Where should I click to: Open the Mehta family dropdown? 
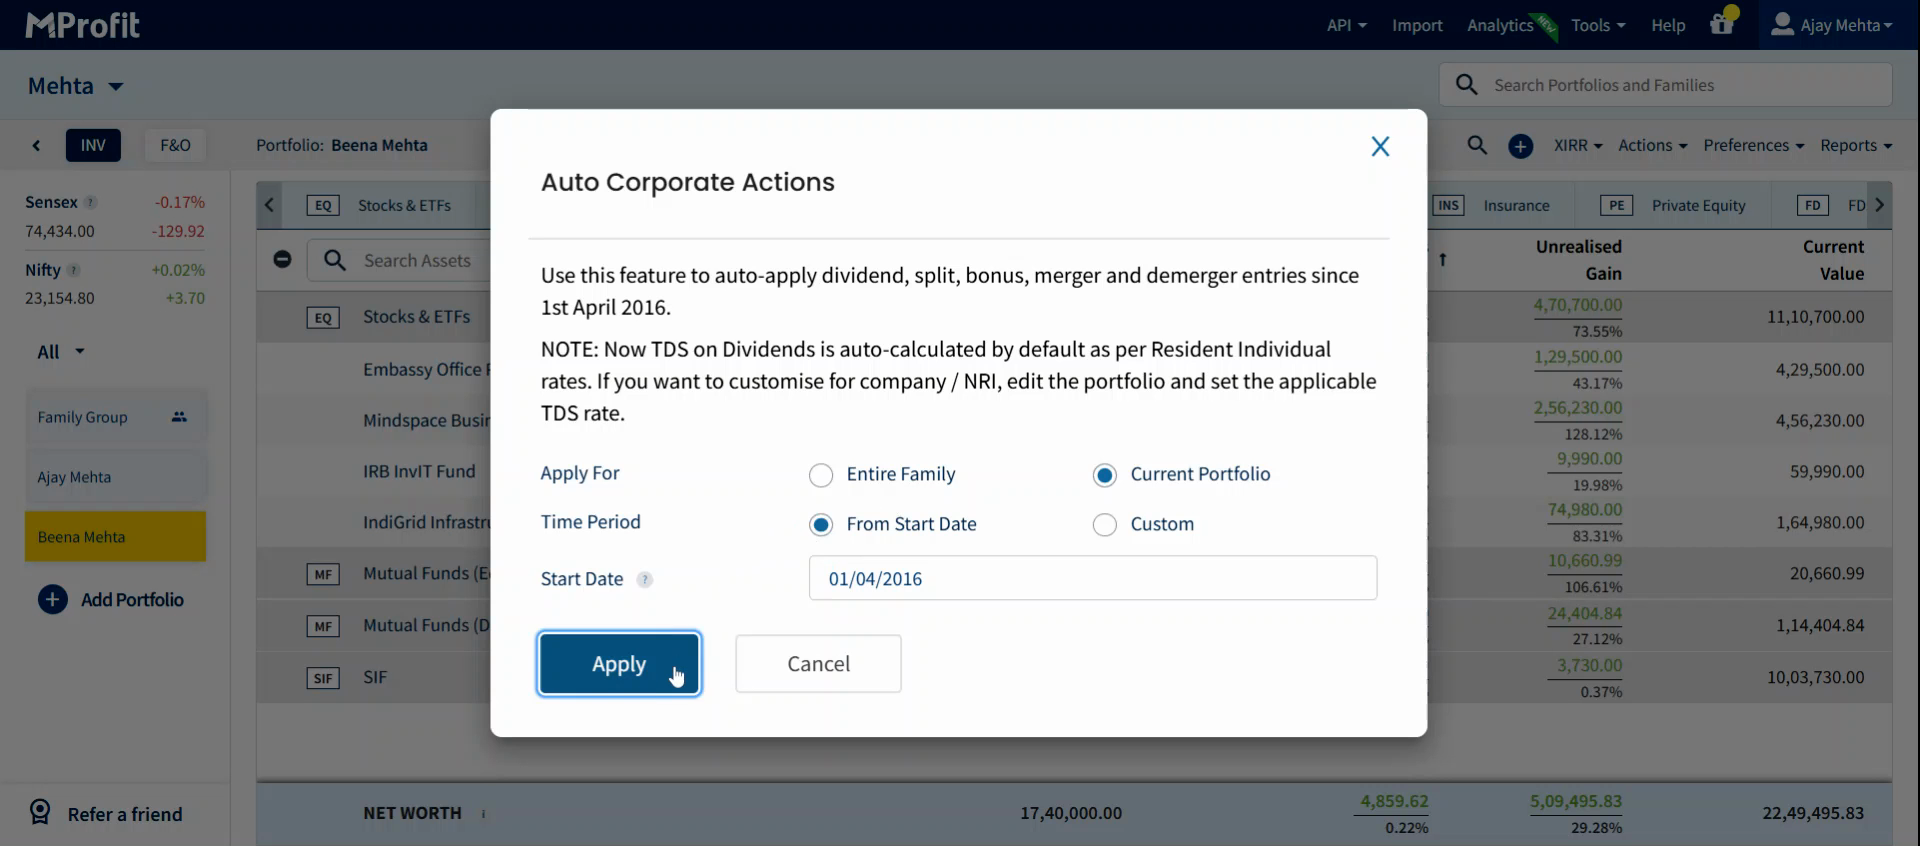point(76,86)
